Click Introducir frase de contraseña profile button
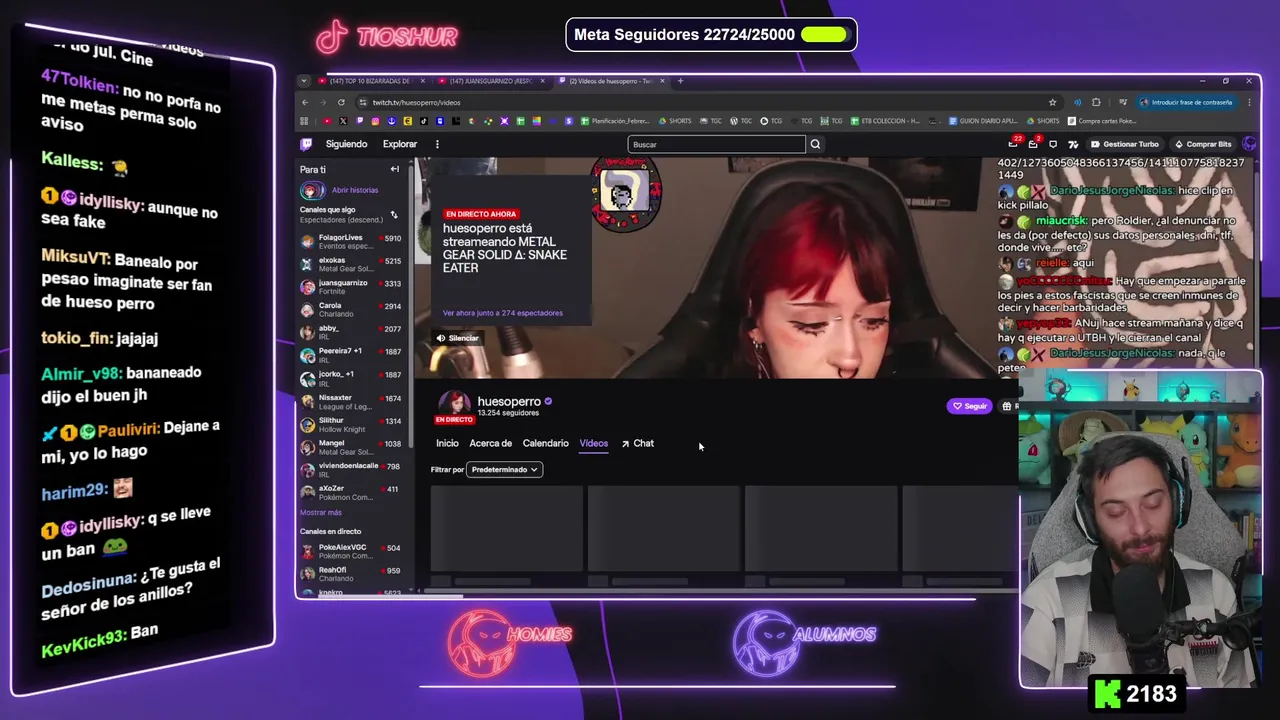Screen dimensions: 1280x720 1186,102
